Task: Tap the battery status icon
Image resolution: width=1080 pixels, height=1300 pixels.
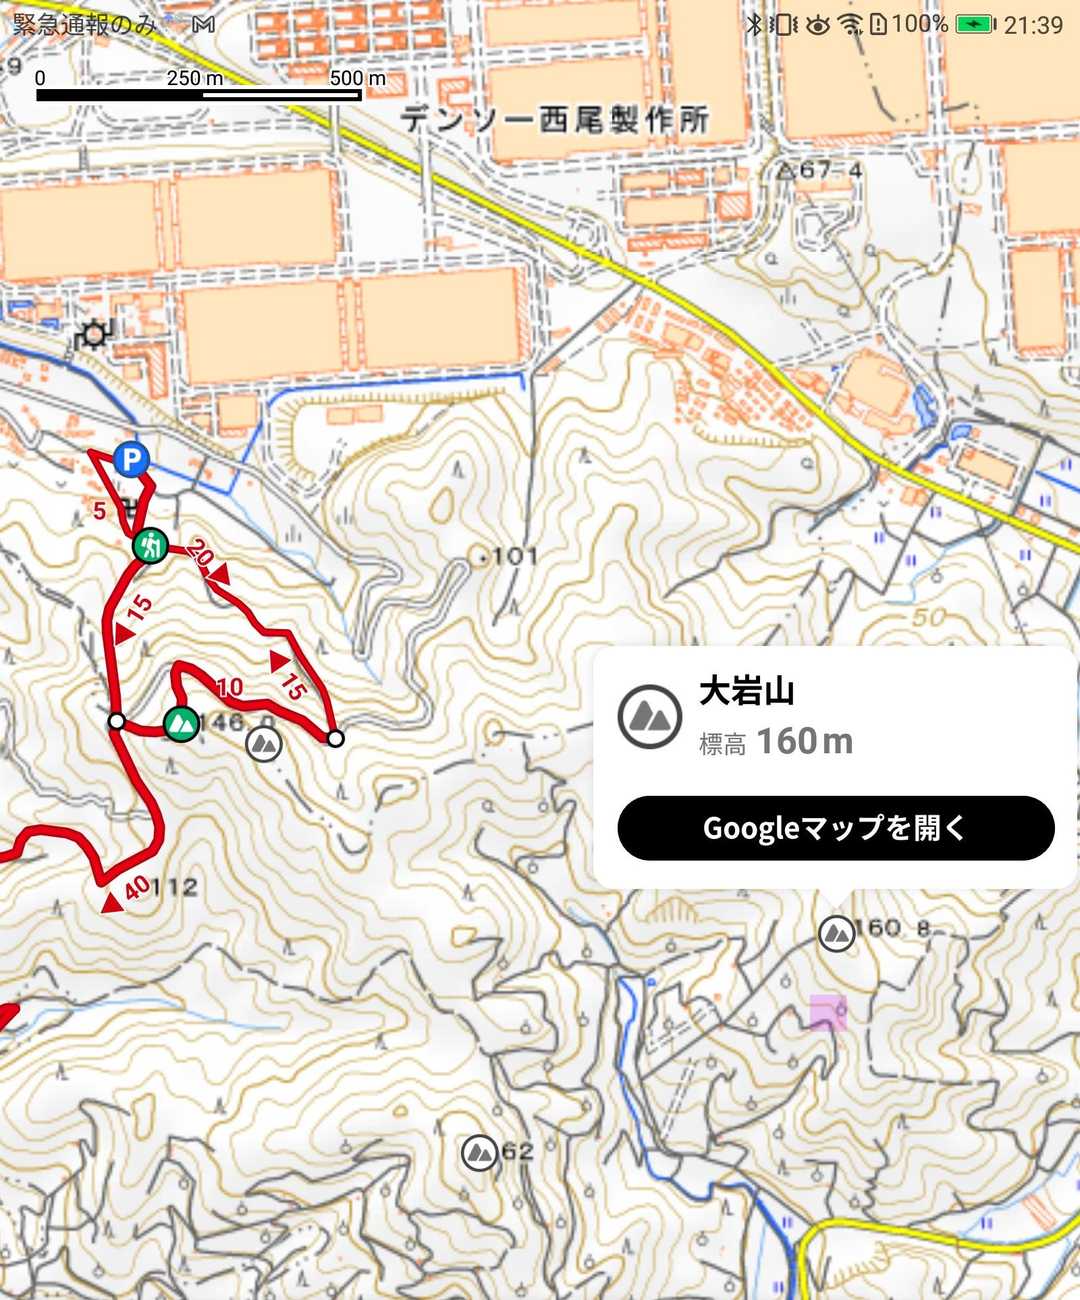Action: 976,24
